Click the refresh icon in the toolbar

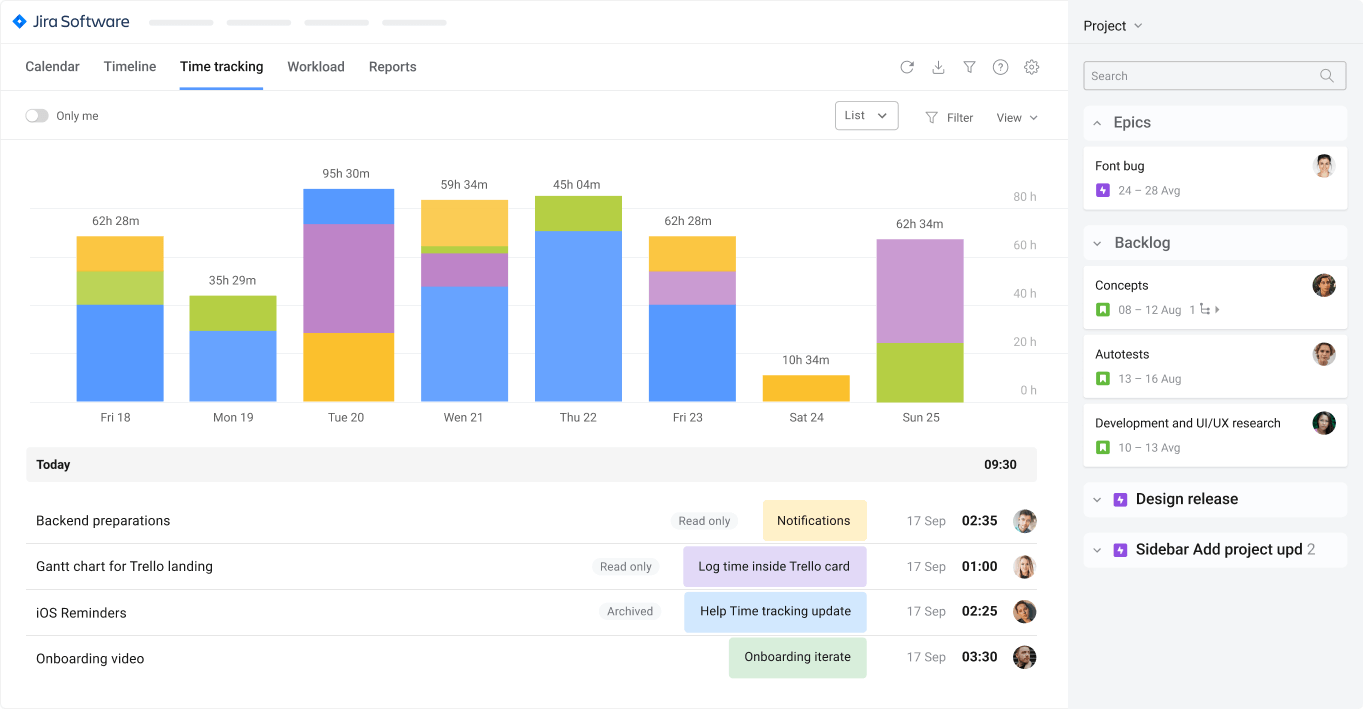pos(907,67)
